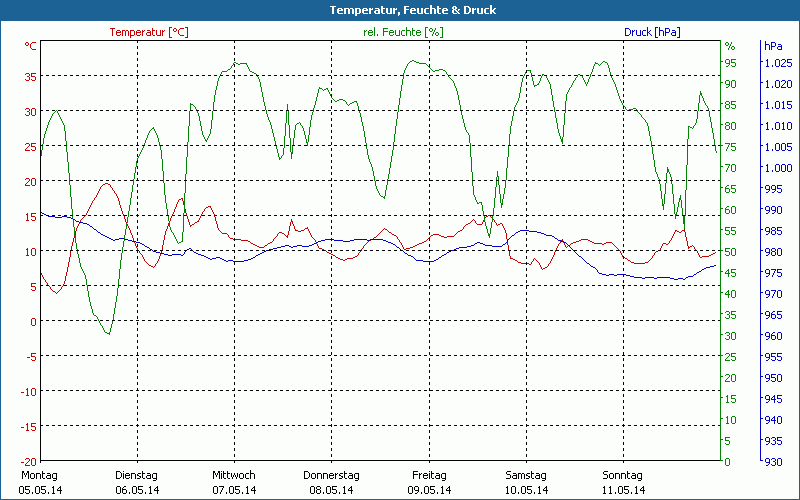
Task: Click the red '25' temperature axis value
Action: click(x=31, y=146)
